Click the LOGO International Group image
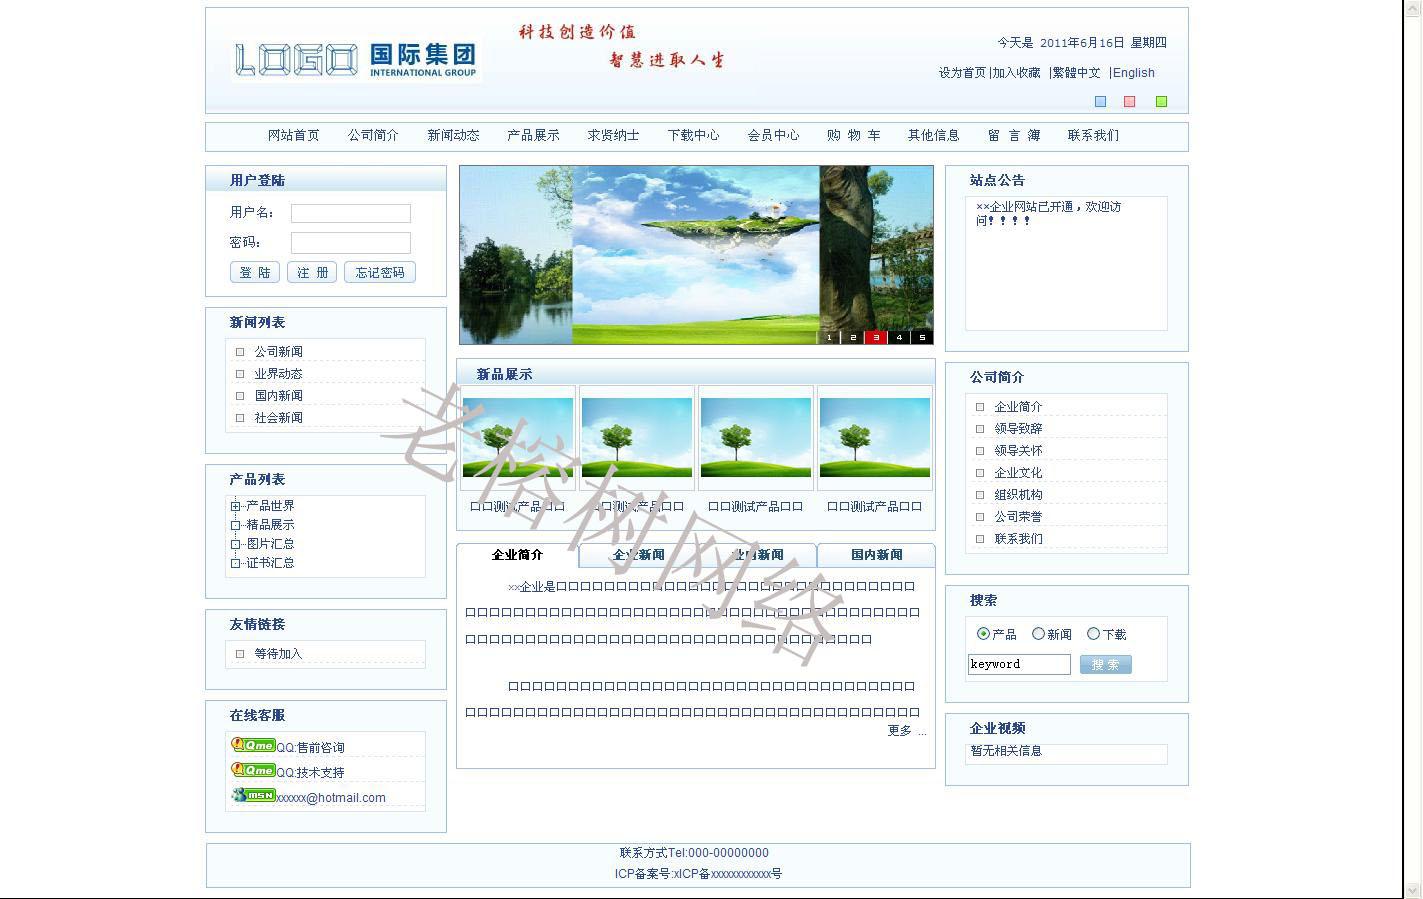 pyautogui.click(x=355, y=60)
